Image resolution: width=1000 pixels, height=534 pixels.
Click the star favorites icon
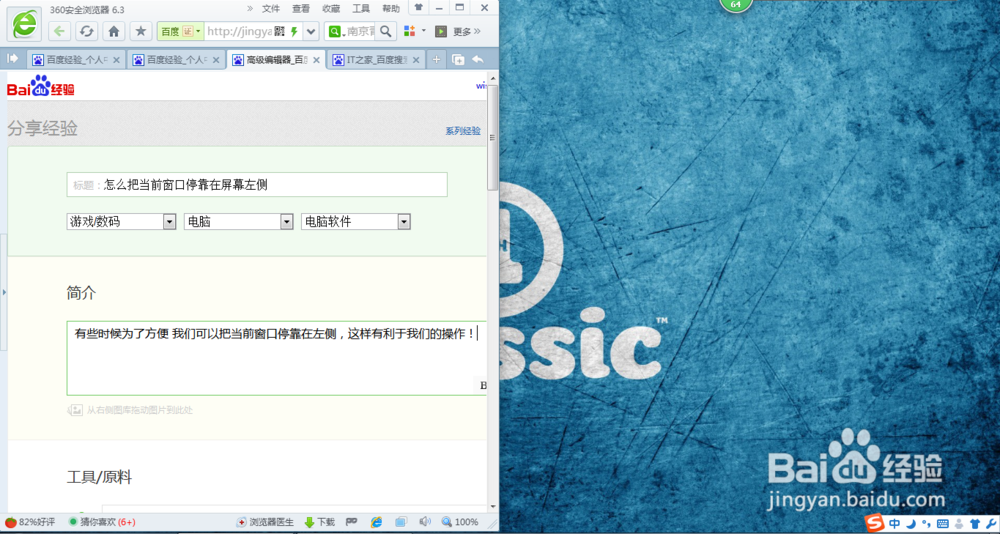[141, 31]
